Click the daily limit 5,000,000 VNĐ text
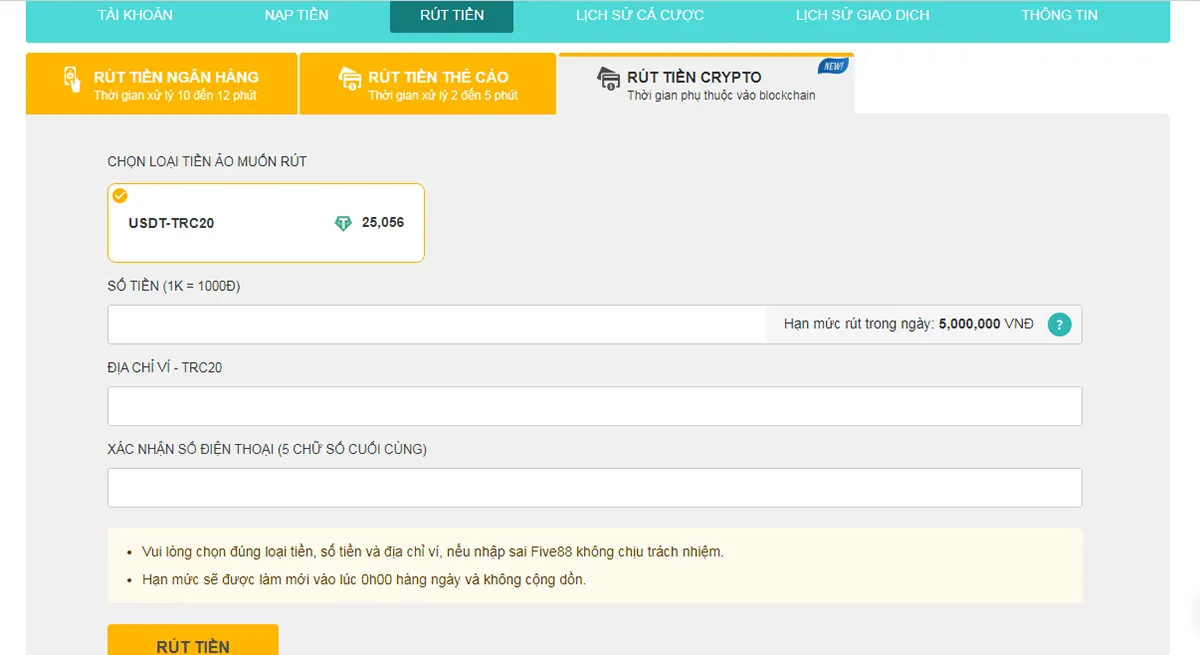The image size is (1200, 655). click(x=908, y=324)
